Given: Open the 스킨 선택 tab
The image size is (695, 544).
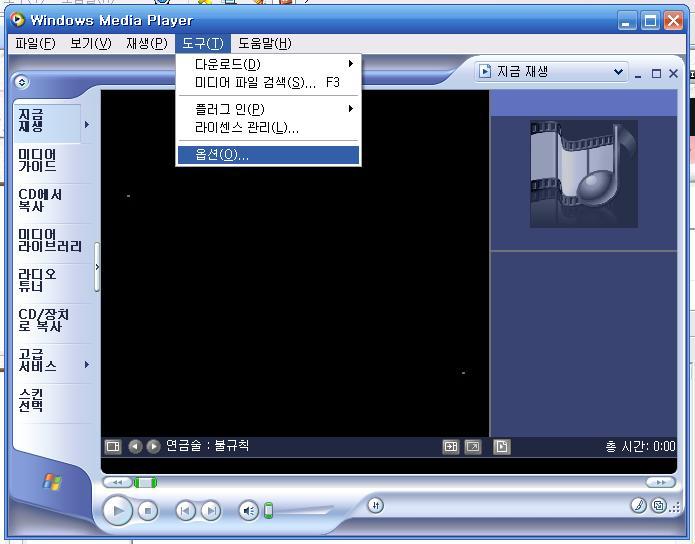Looking at the screenshot, I should coord(52,400).
